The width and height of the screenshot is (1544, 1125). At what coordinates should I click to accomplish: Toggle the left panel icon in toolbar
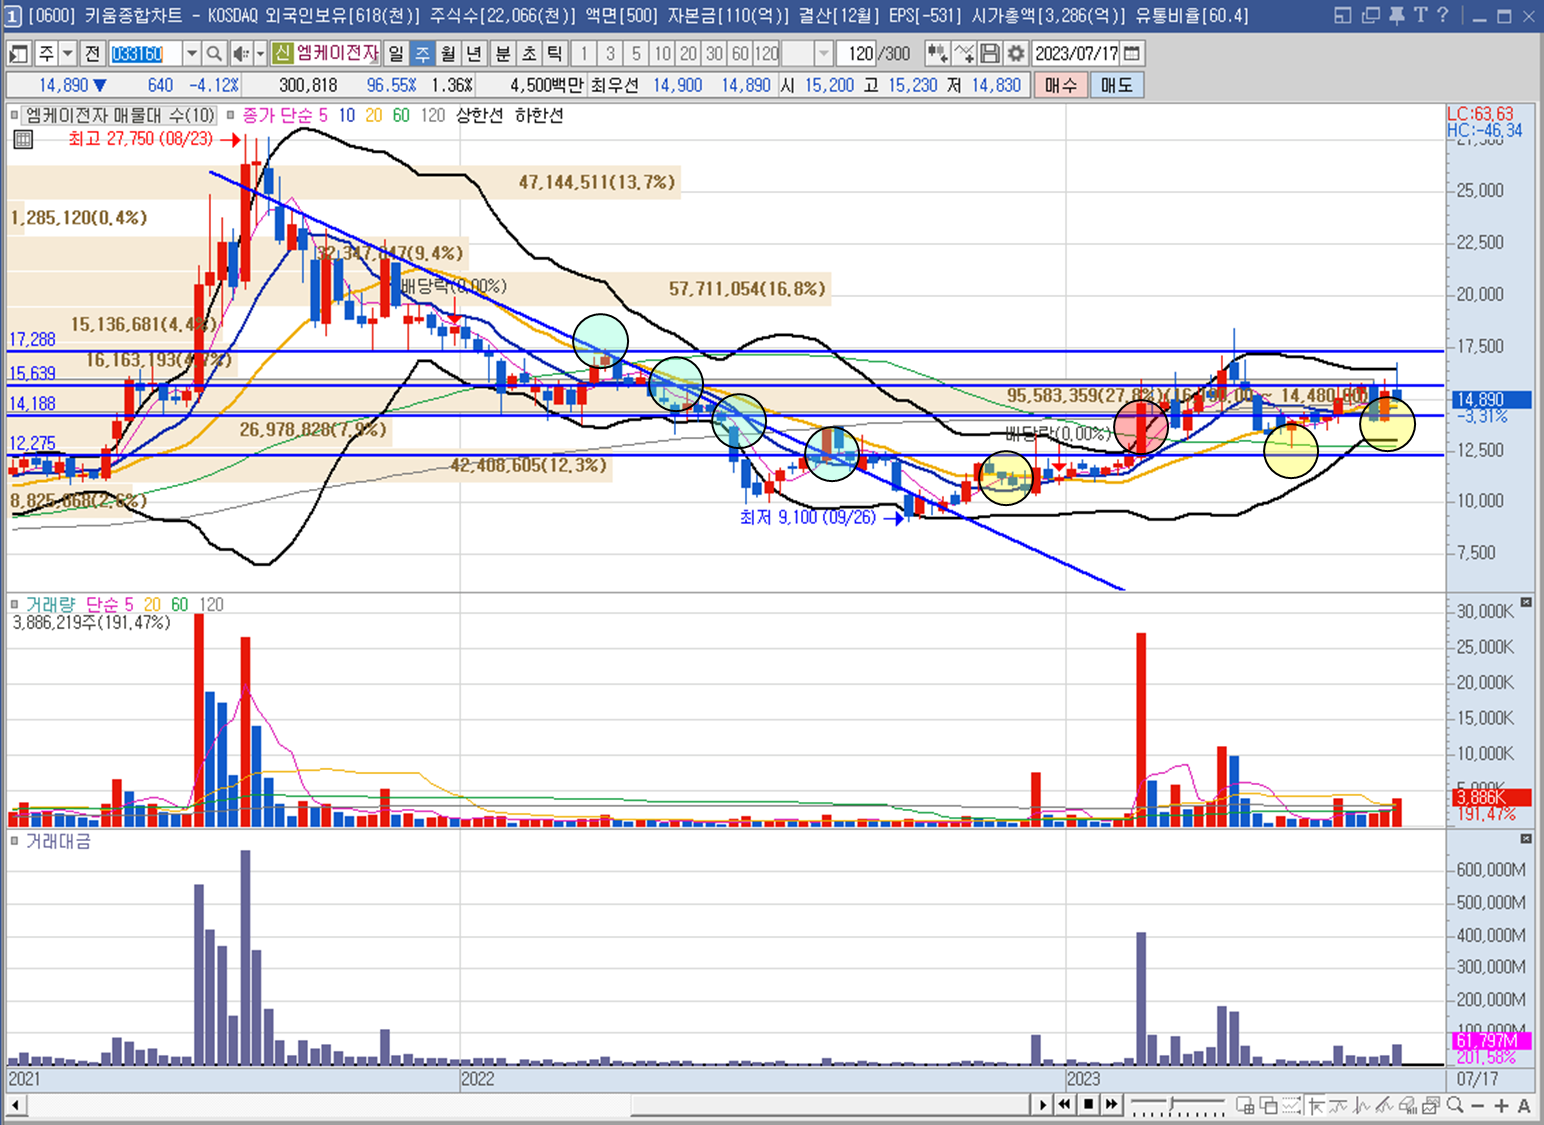pos(18,53)
